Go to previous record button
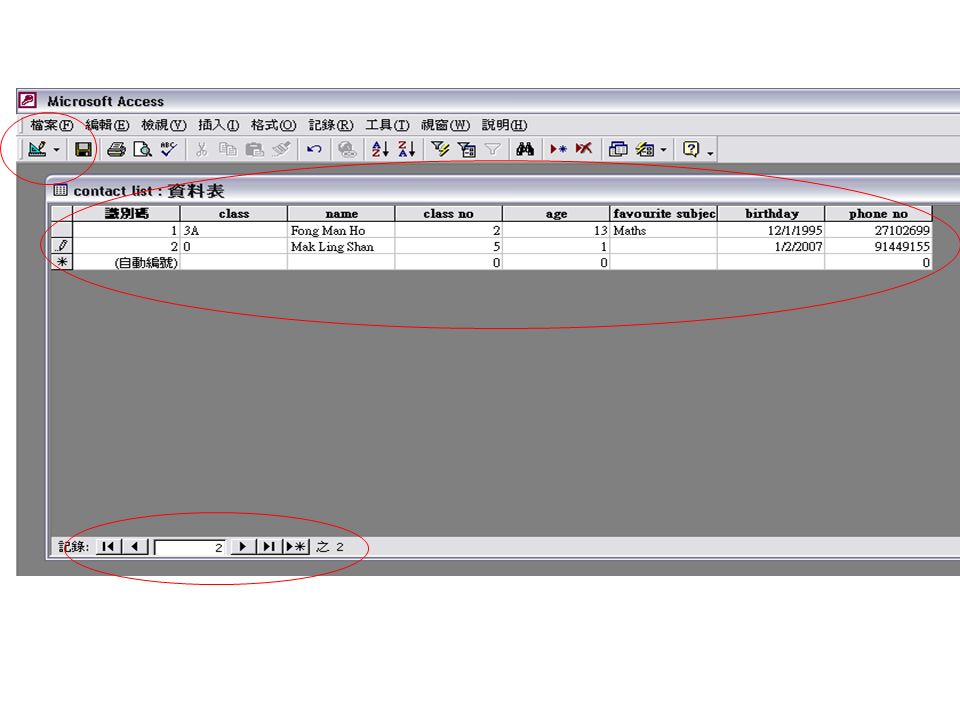This screenshot has height=720, width=960. click(x=135, y=547)
